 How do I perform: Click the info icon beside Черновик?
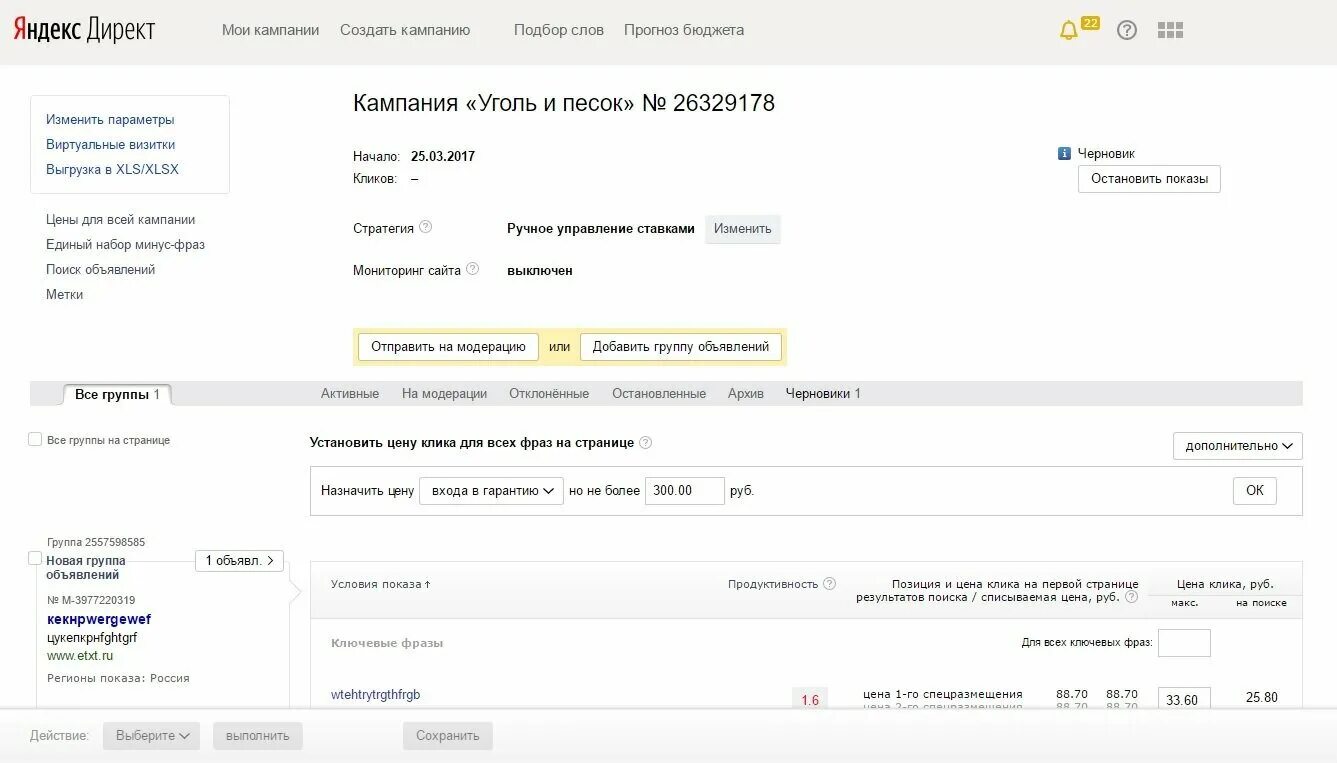click(x=1062, y=153)
